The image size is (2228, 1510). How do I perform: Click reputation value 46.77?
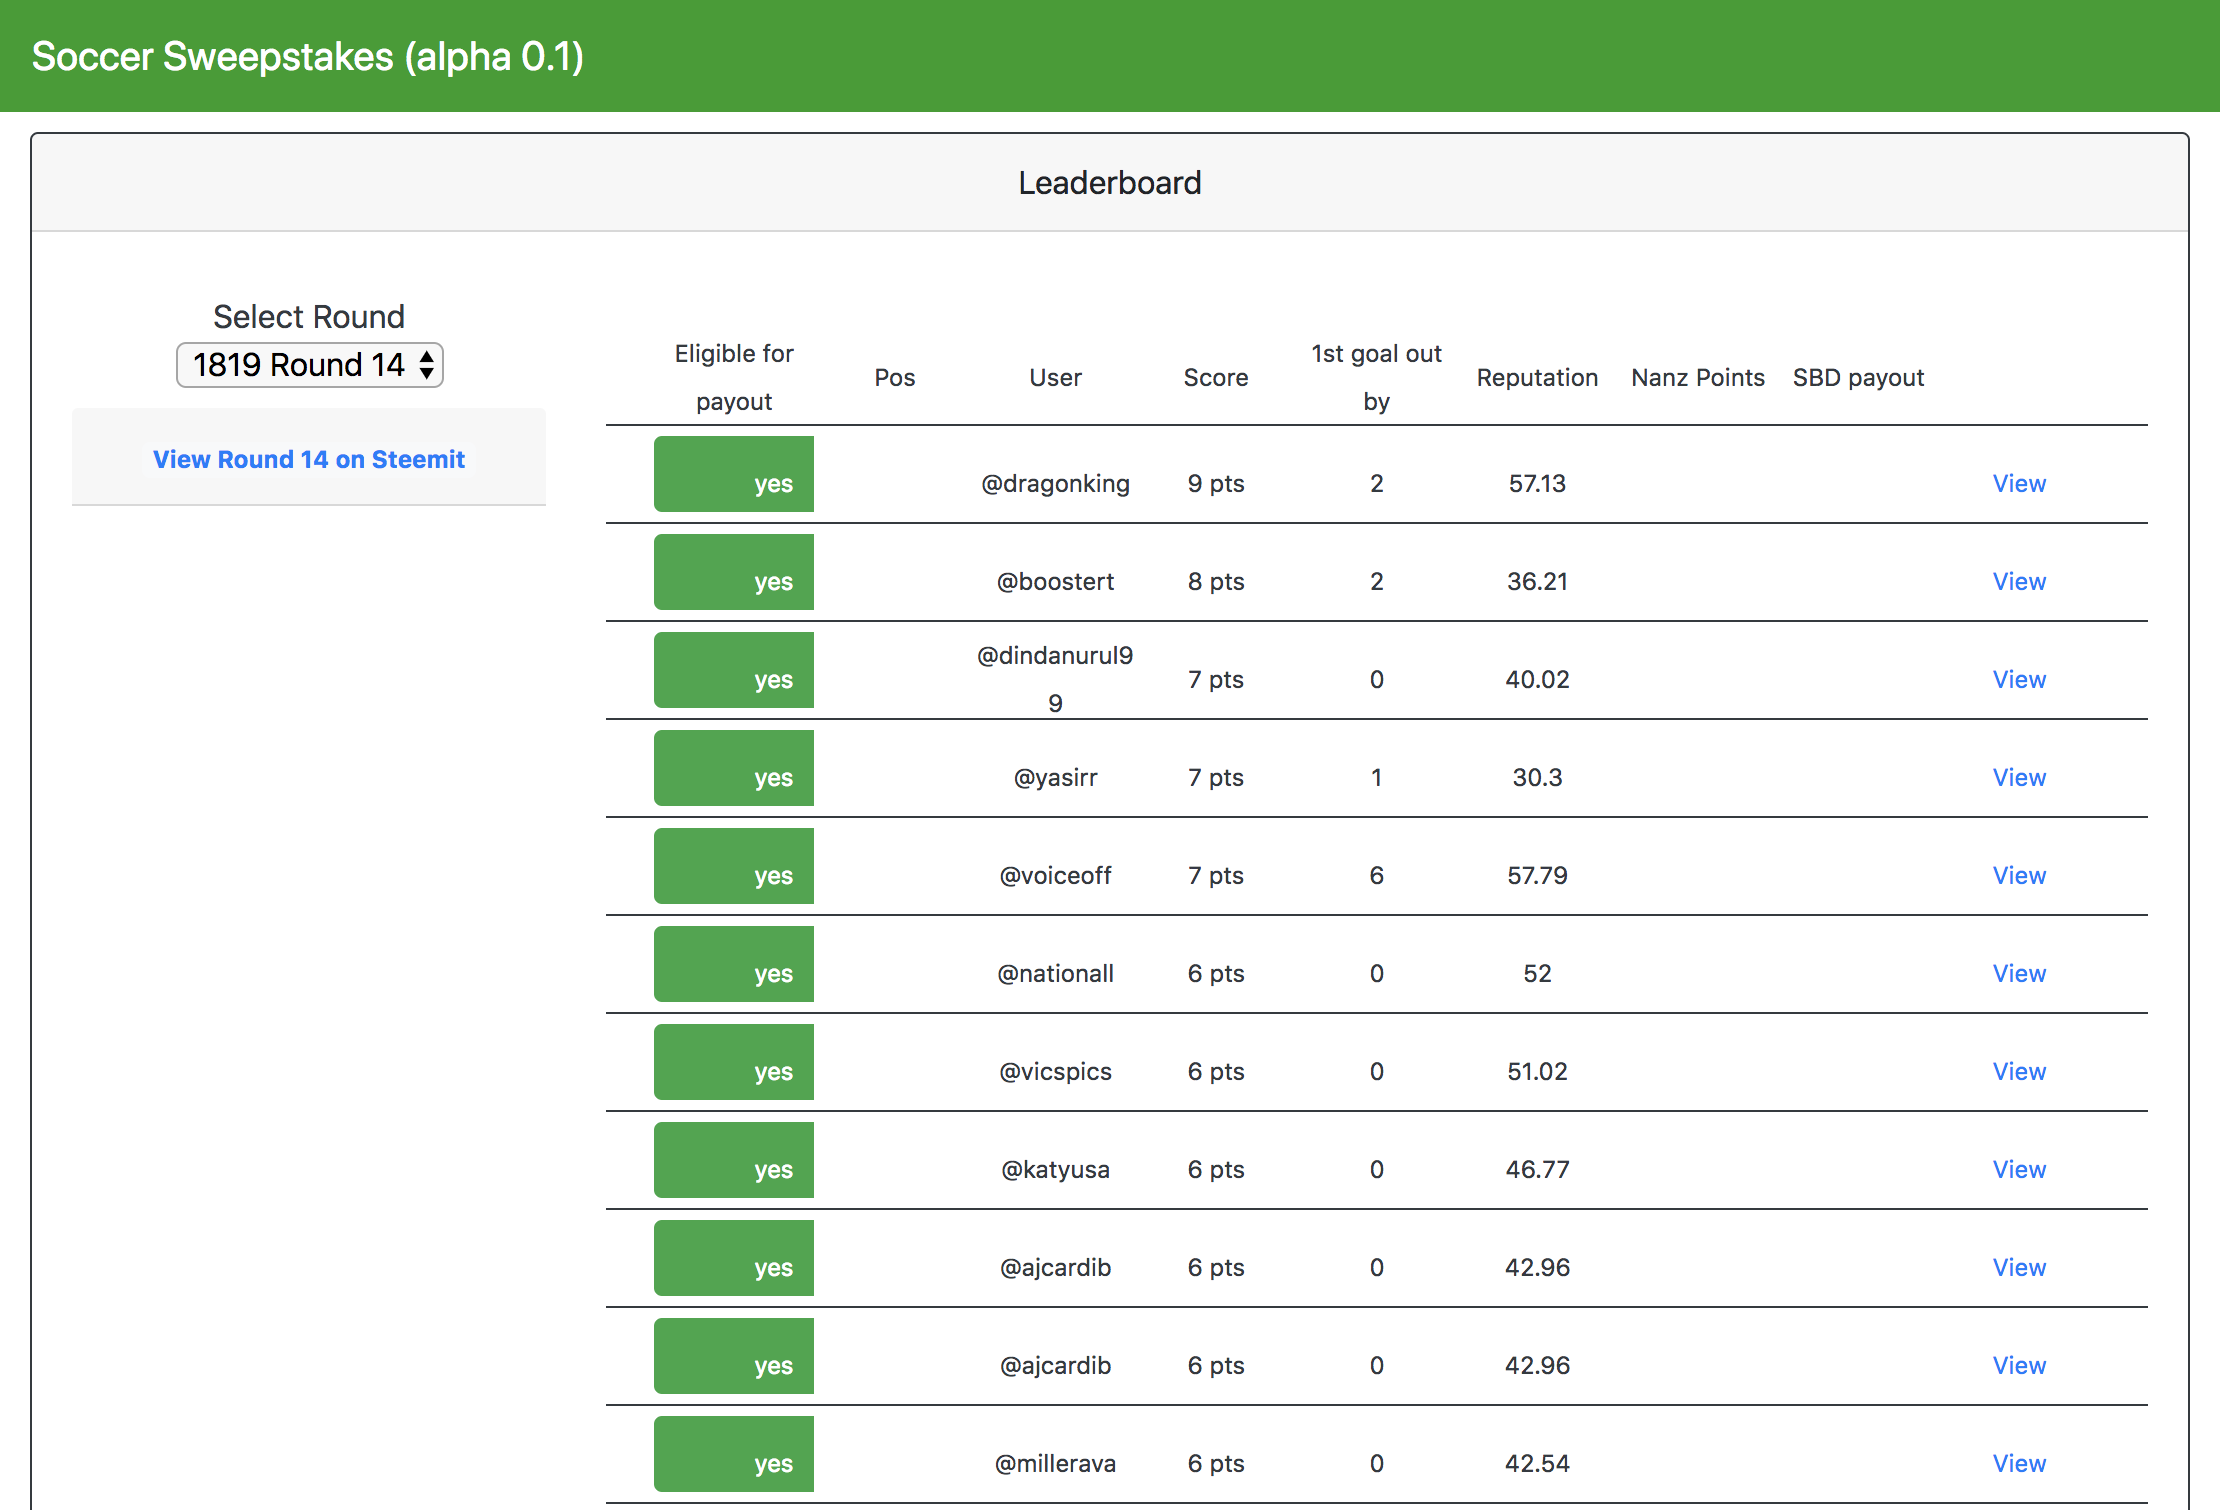[x=1537, y=1169]
